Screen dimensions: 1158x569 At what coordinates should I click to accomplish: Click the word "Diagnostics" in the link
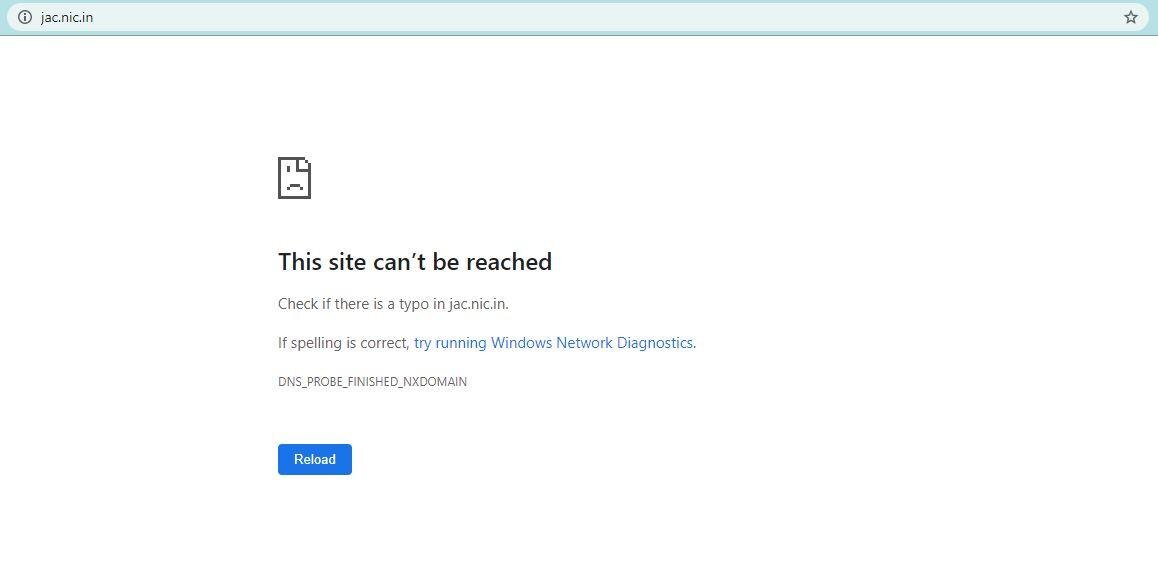(654, 343)
